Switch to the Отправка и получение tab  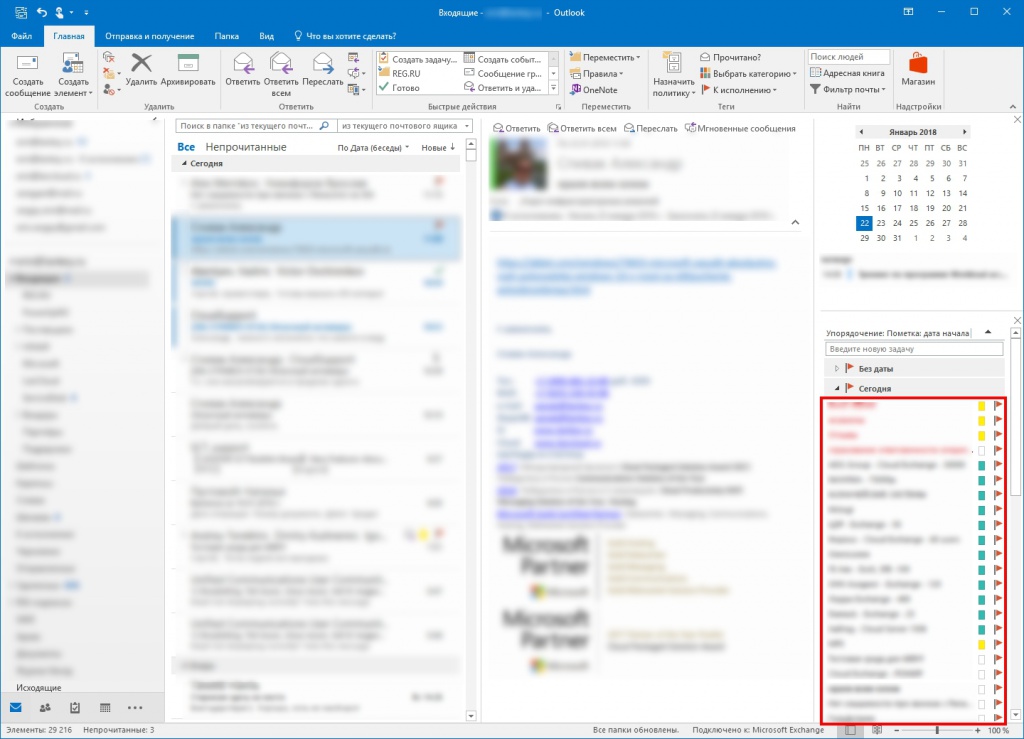tap(149, 35)
